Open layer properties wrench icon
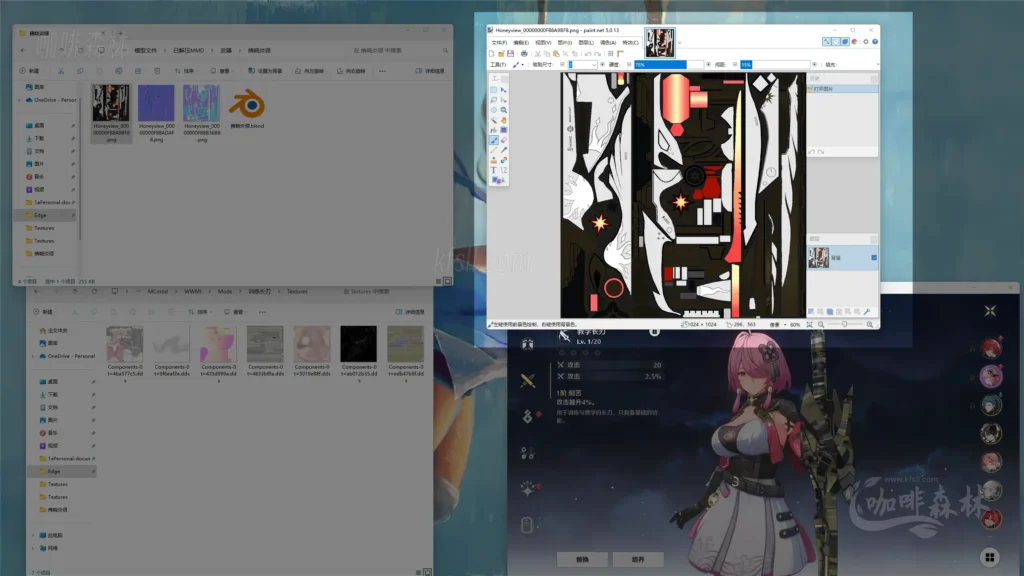 [x=866, y=313]
